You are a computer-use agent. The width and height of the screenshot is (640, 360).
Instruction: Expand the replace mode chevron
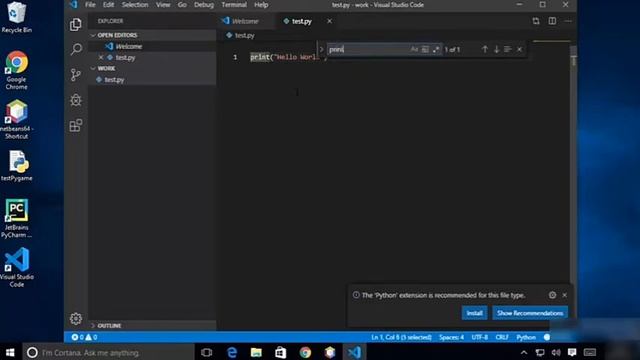click(x=321, y=49)
